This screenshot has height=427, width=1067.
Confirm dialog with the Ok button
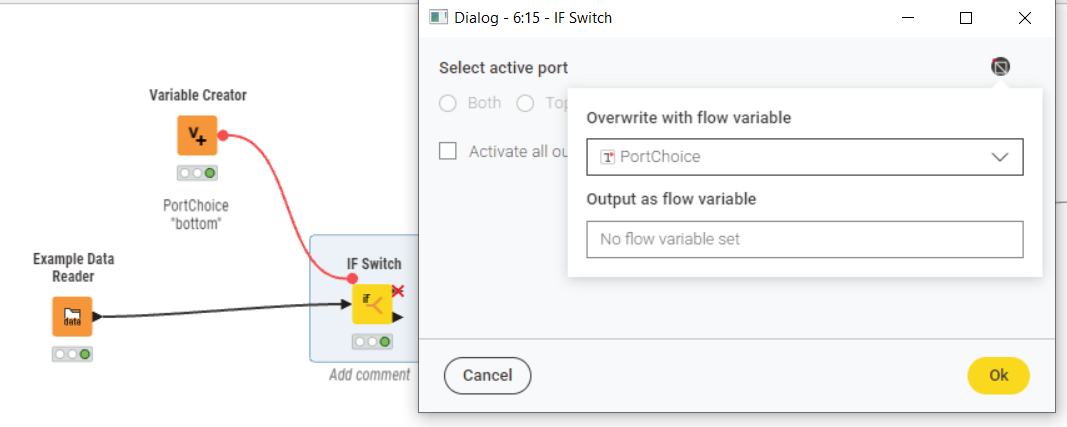pyautogui.click(x=998, y=375)
